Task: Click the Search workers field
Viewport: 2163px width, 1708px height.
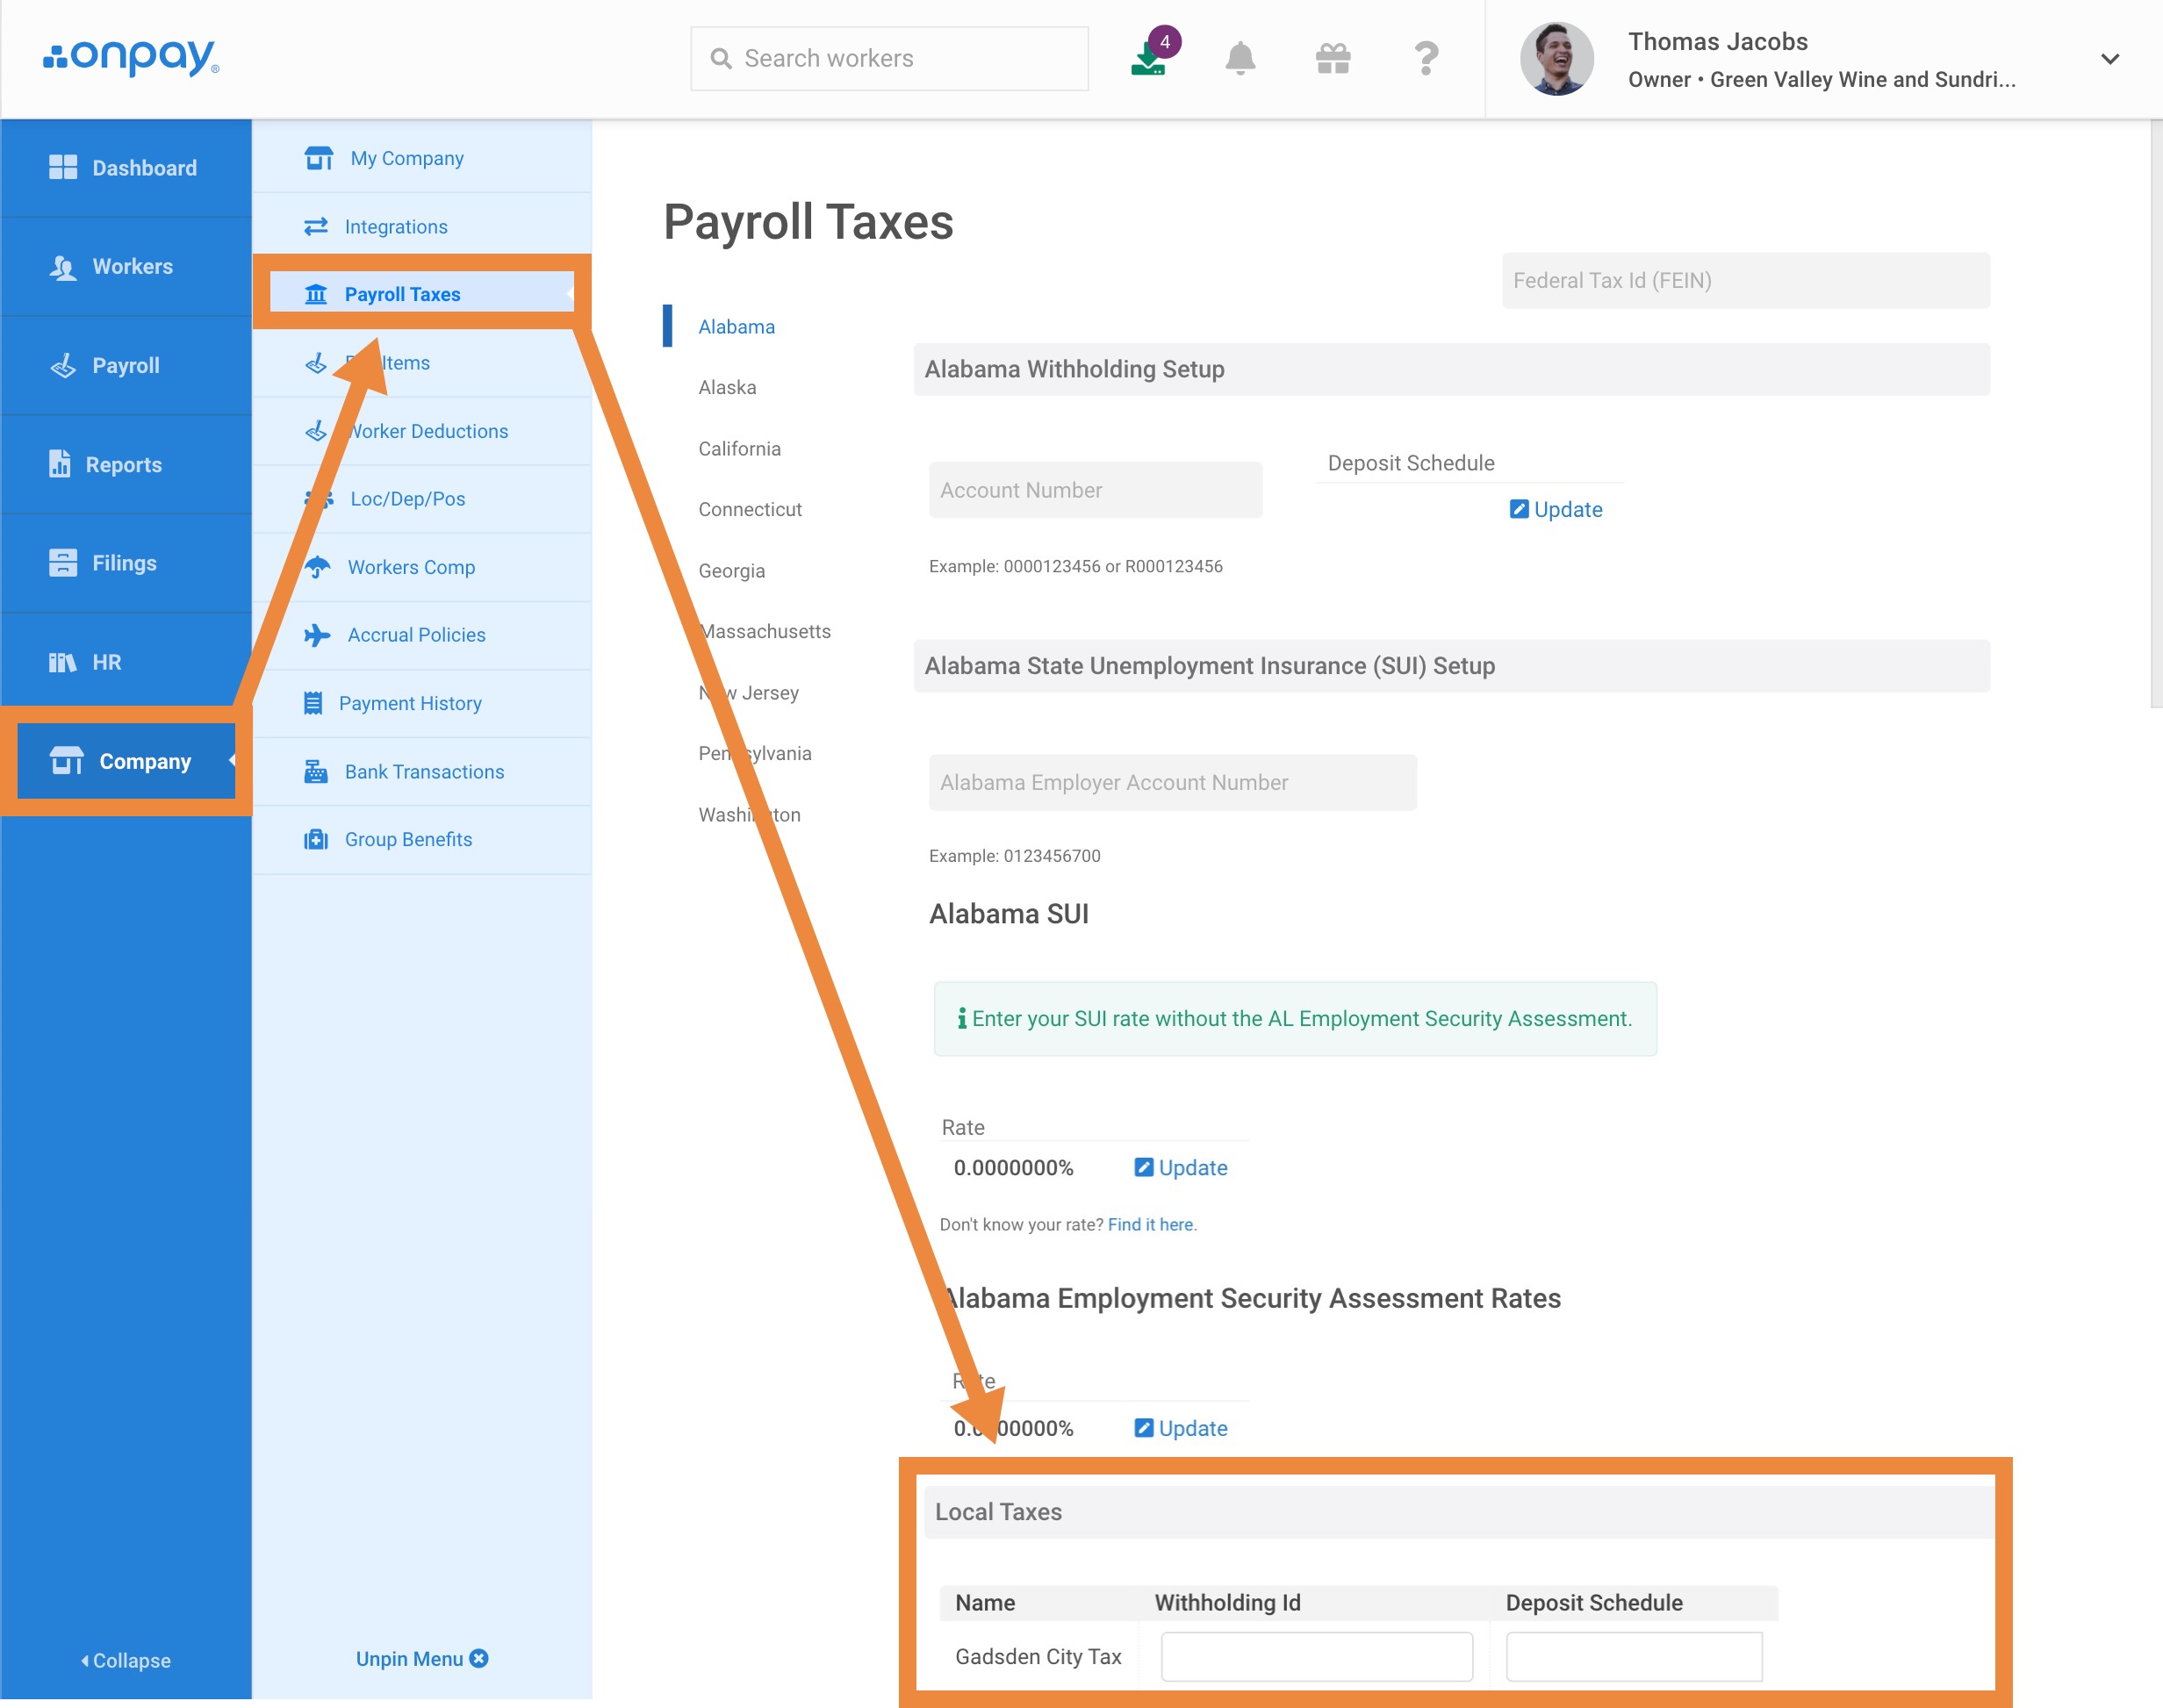Action: click(x=889, y=58)
